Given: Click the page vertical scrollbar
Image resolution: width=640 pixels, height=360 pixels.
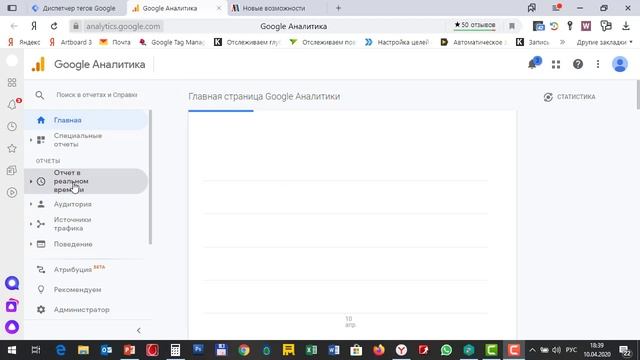Looking at the screenshot, I should (x=638, y=95).
